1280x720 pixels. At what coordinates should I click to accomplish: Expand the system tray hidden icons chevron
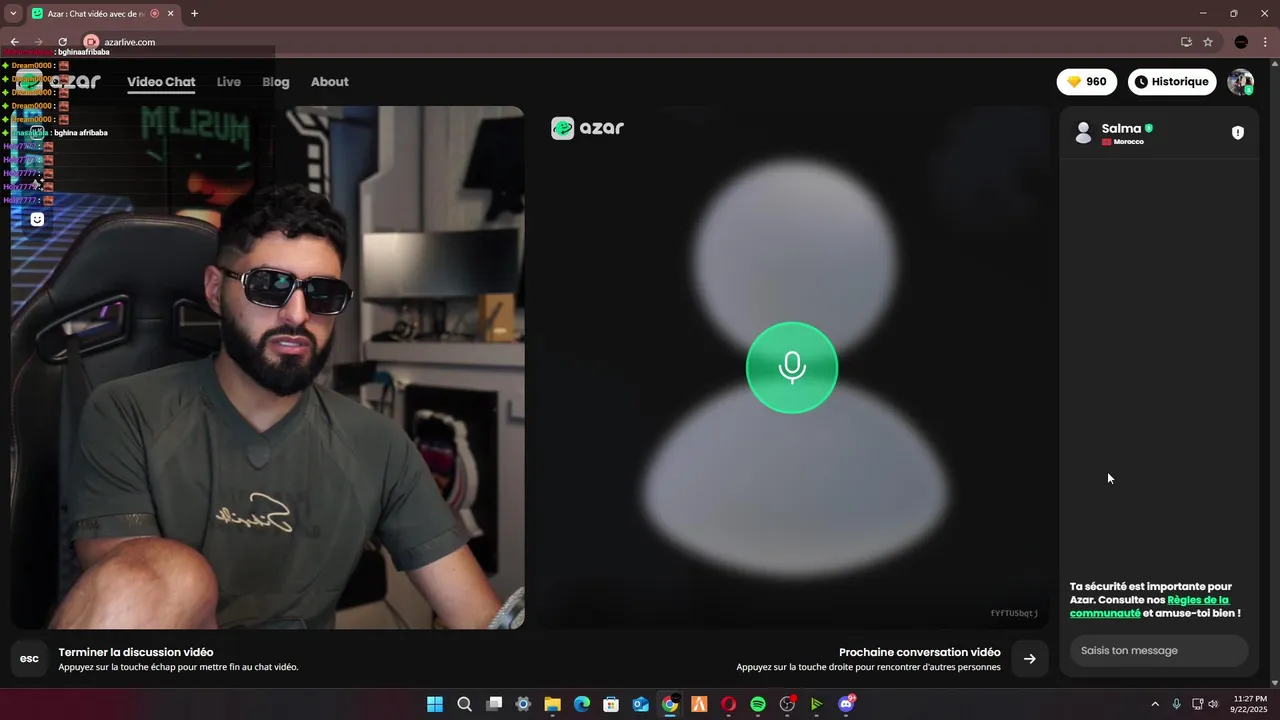1155,704
